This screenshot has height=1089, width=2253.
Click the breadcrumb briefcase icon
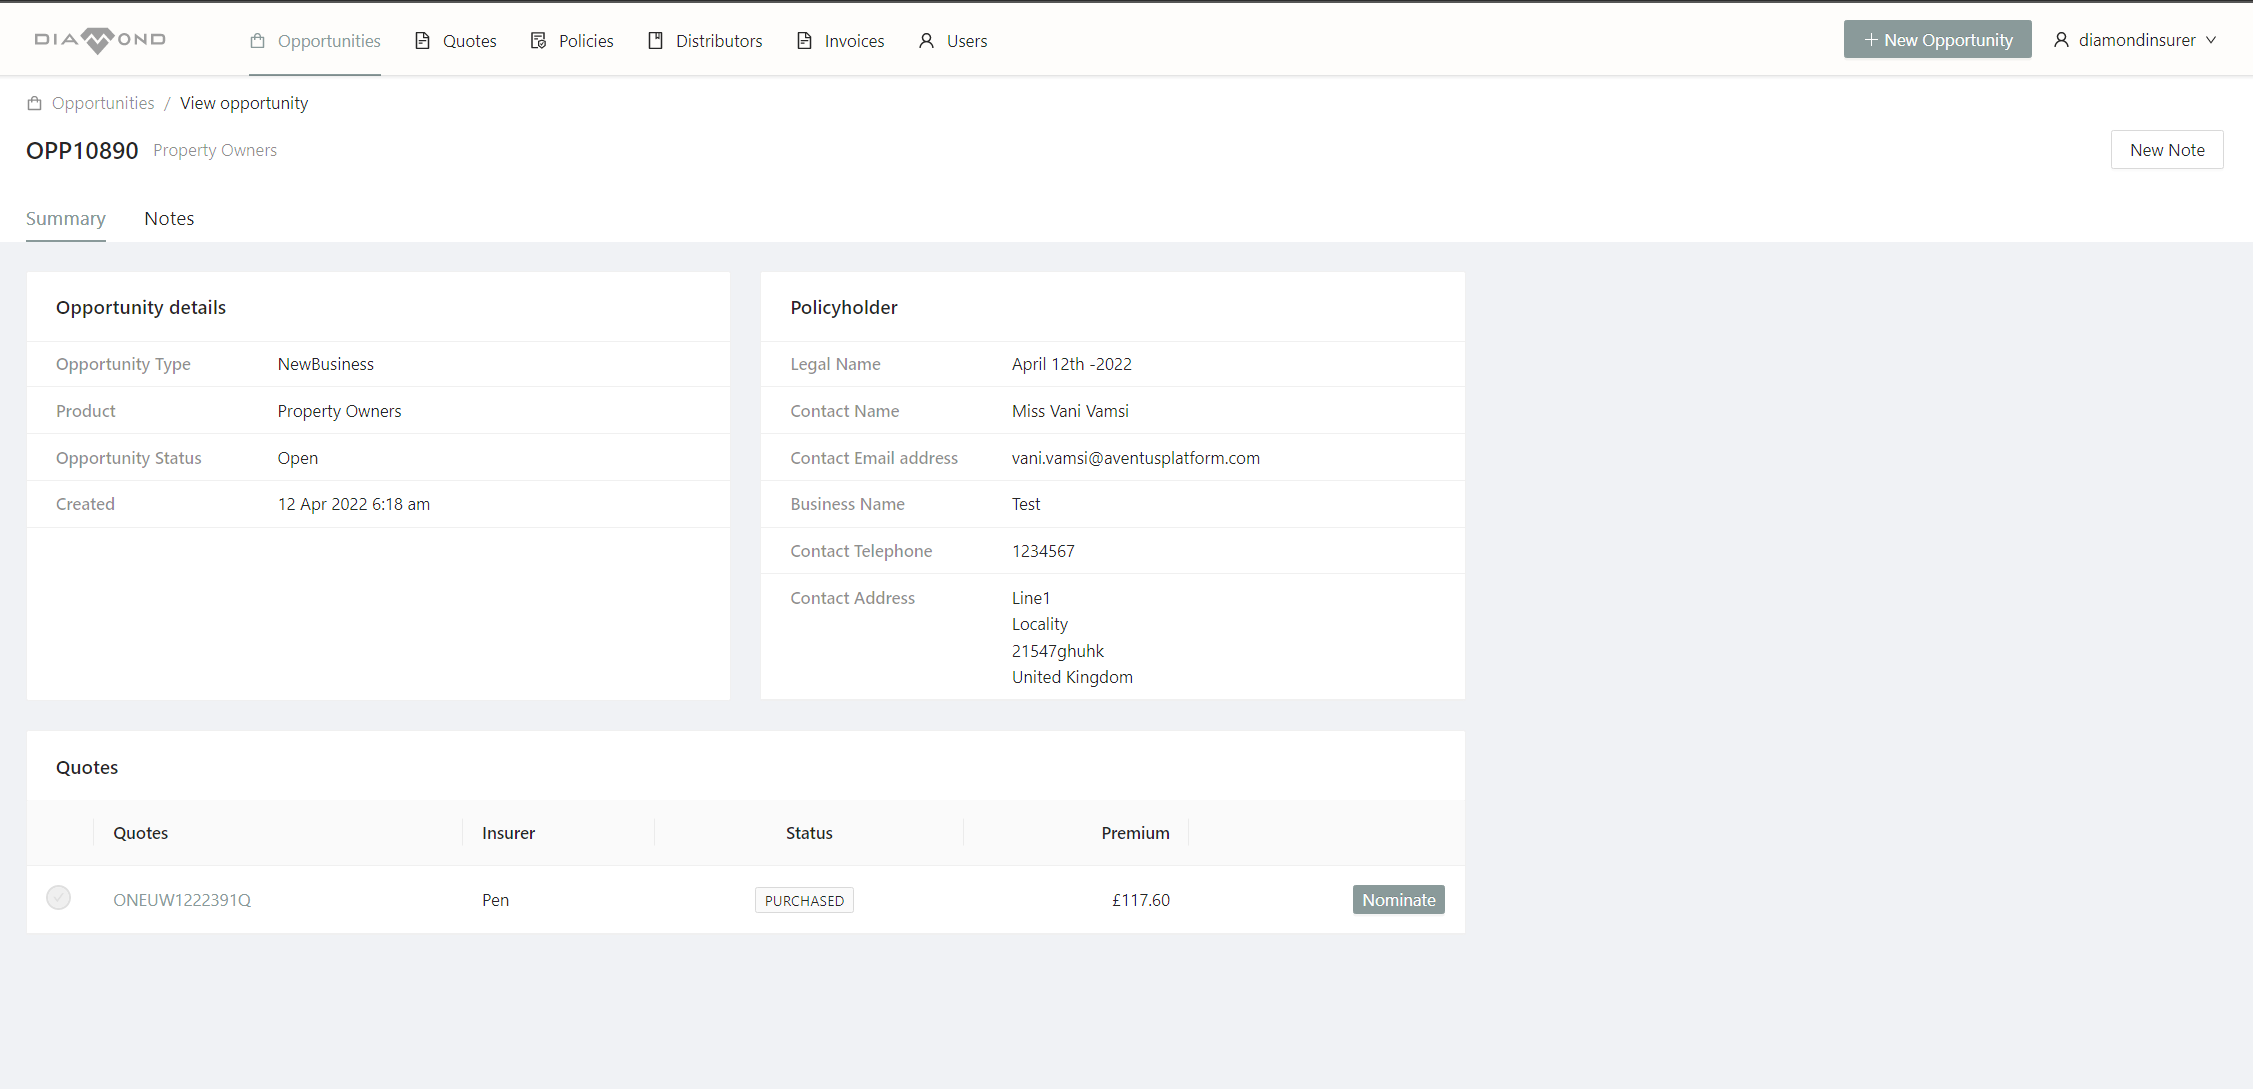tap(34, 103)
